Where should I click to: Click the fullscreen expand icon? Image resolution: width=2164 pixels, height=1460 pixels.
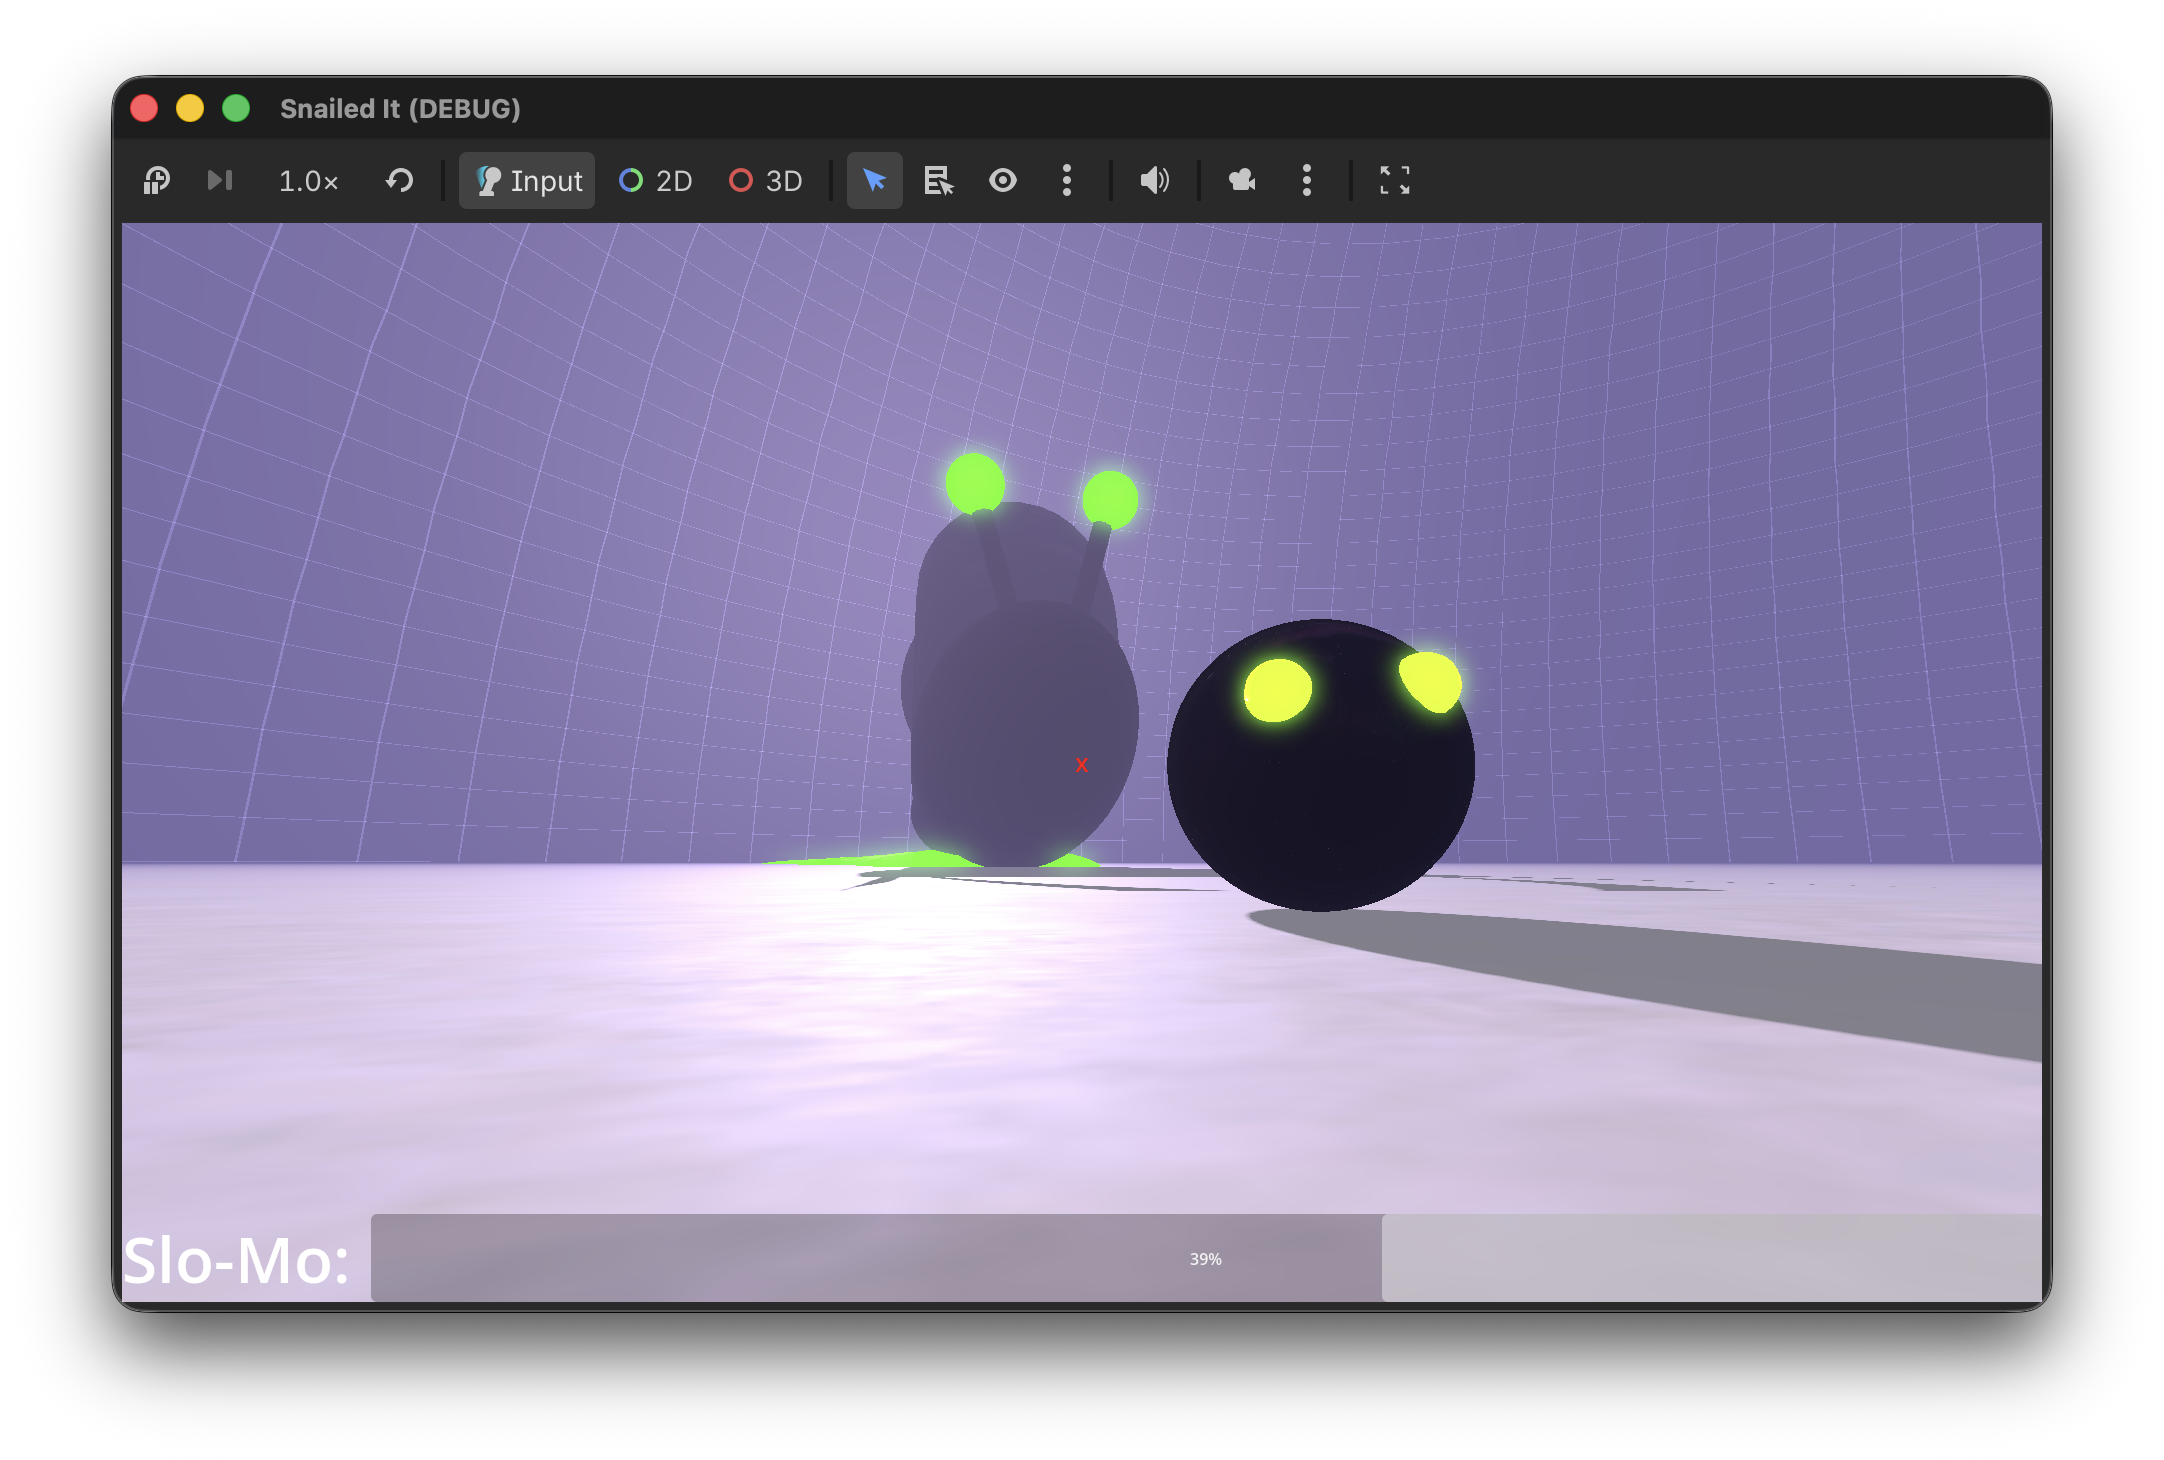[1395, 181]
